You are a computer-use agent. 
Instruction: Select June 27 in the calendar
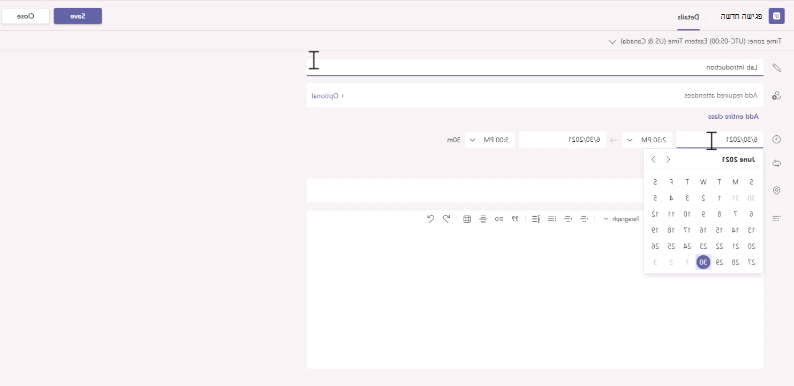point(751,262)
